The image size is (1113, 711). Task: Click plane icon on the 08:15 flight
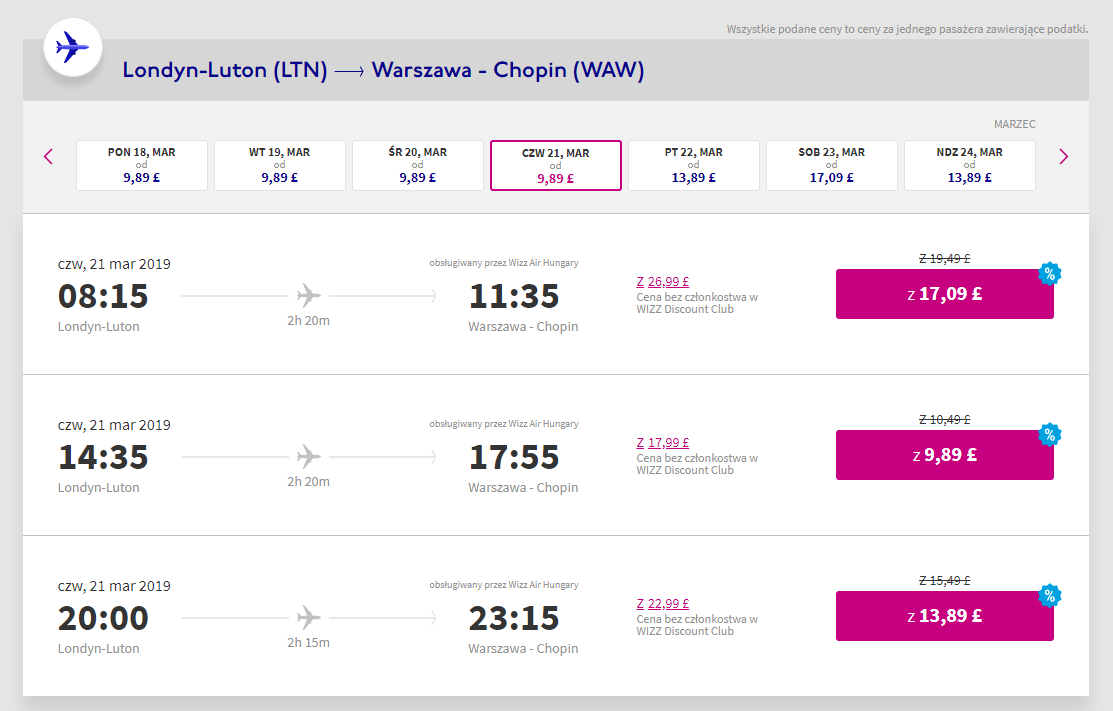coord(309,296)
